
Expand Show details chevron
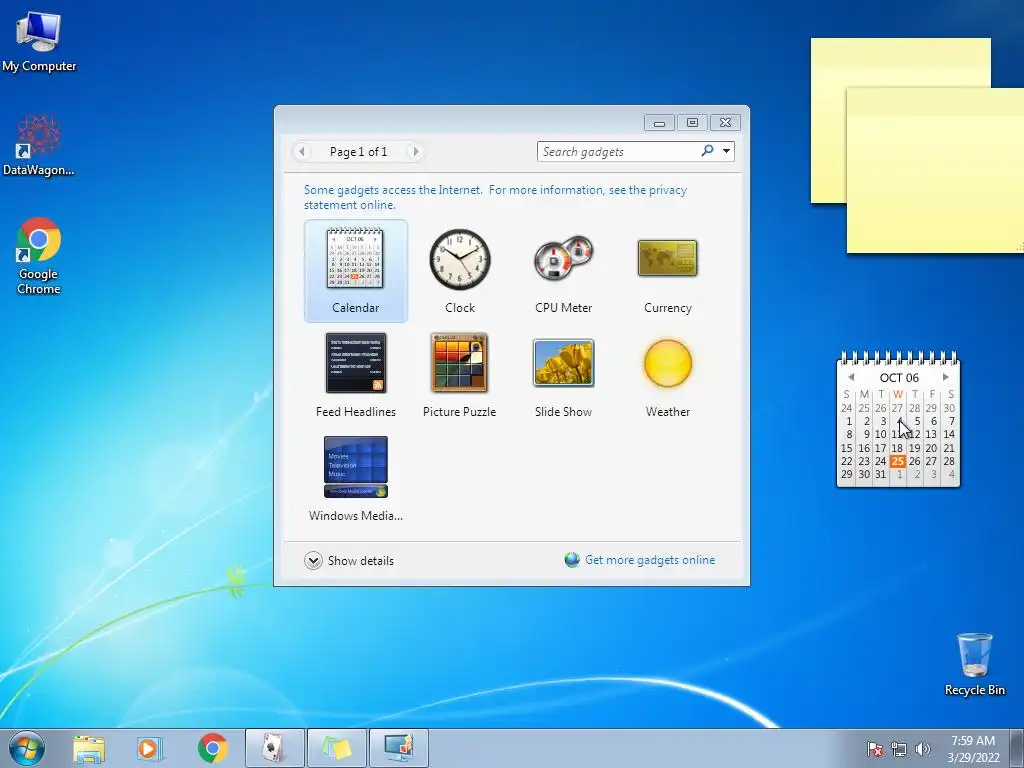313,560
